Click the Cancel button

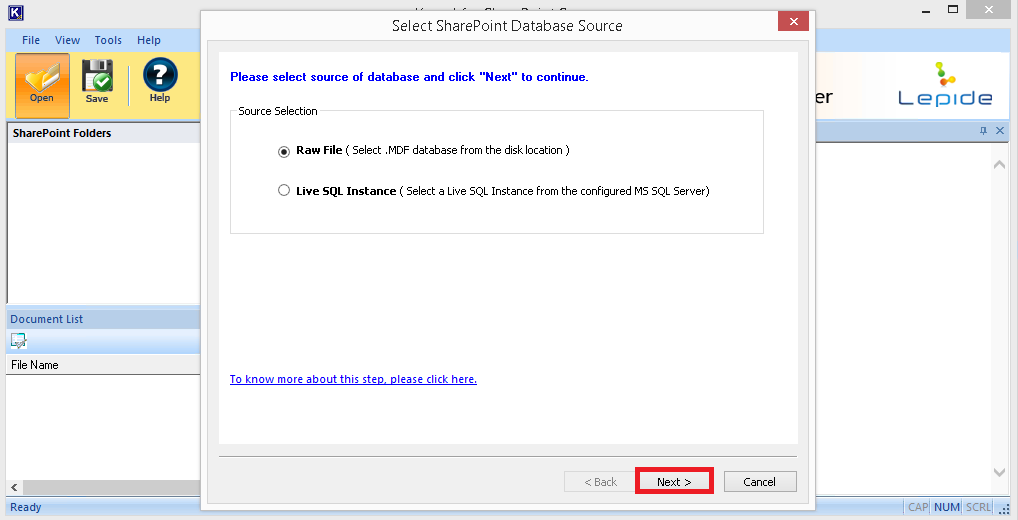[760, 481]
